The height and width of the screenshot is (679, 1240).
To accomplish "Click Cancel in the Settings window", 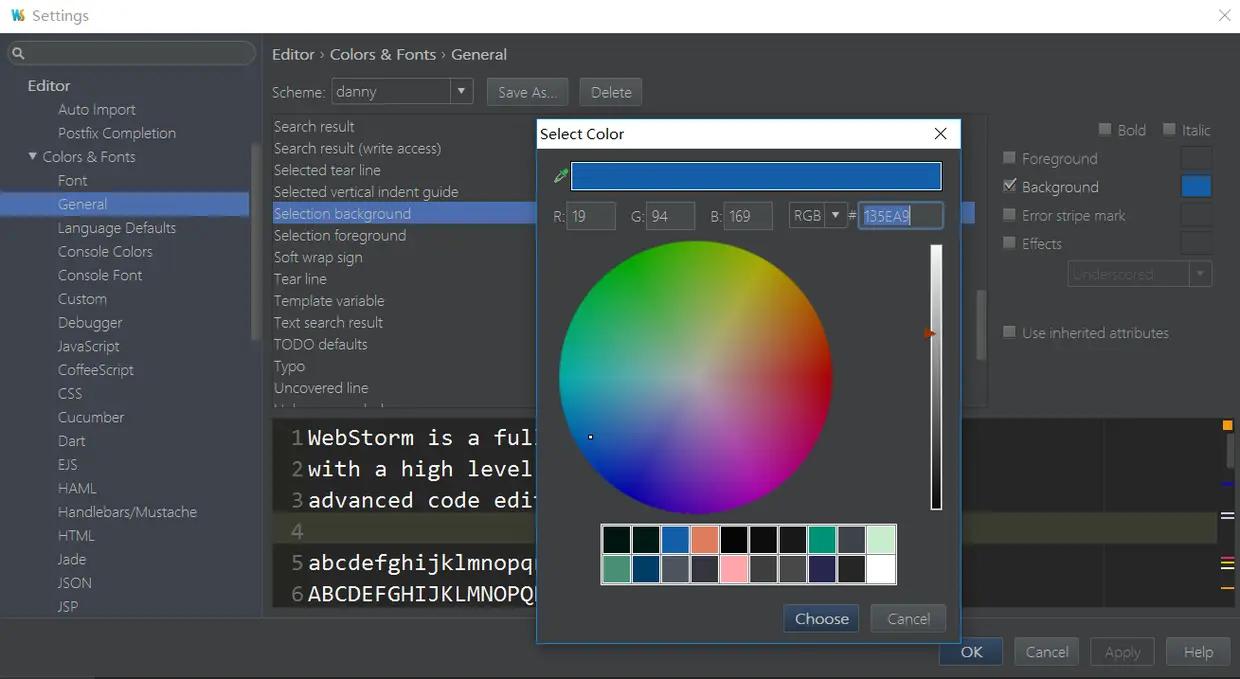I will [x=1047, y=652].
